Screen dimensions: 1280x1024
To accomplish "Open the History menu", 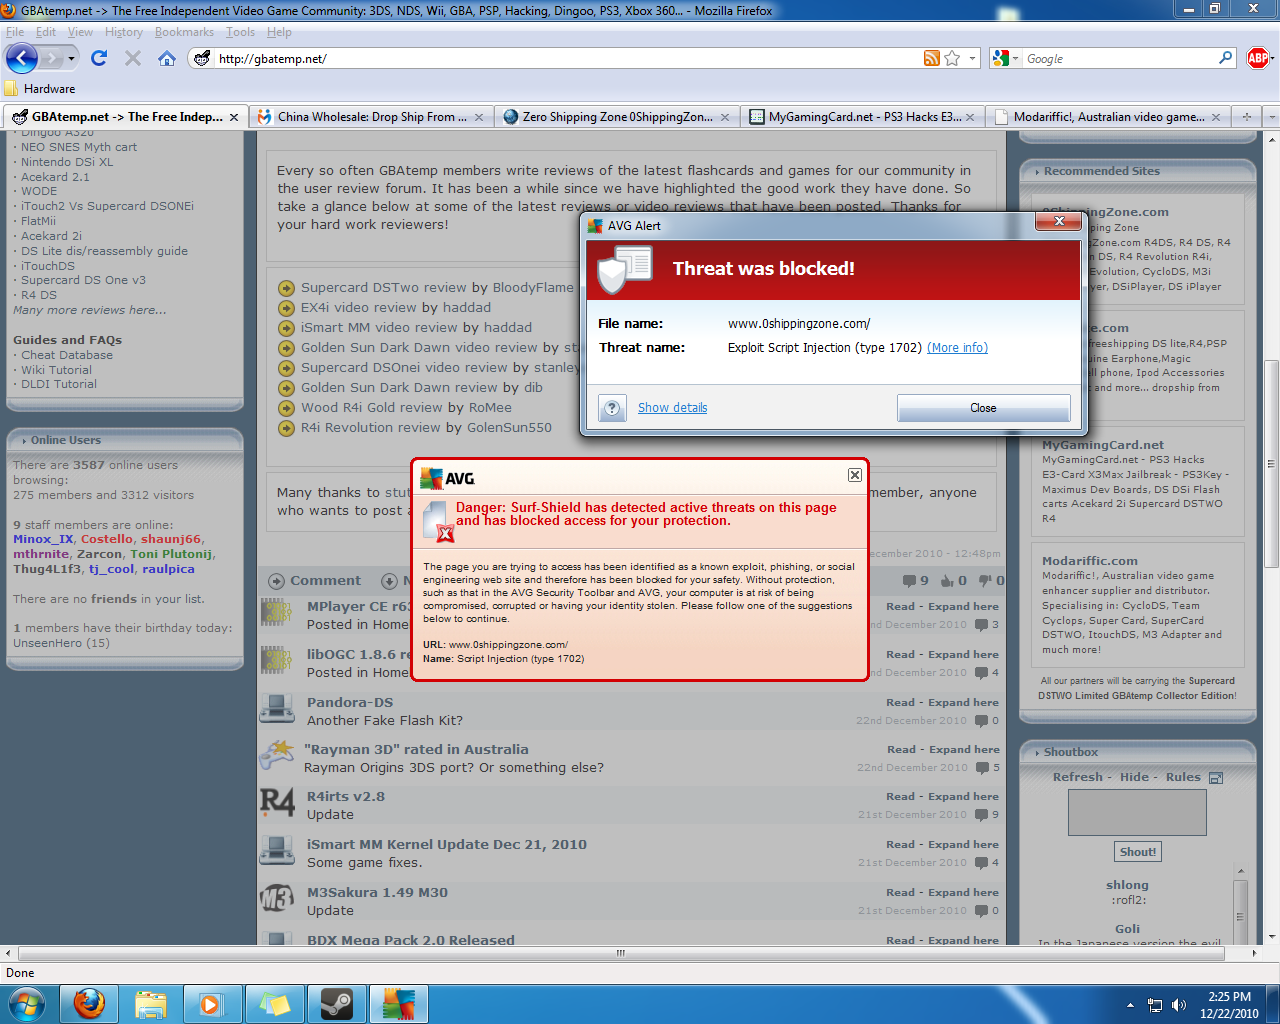I will pyautogui.click(x=124, y=32).
